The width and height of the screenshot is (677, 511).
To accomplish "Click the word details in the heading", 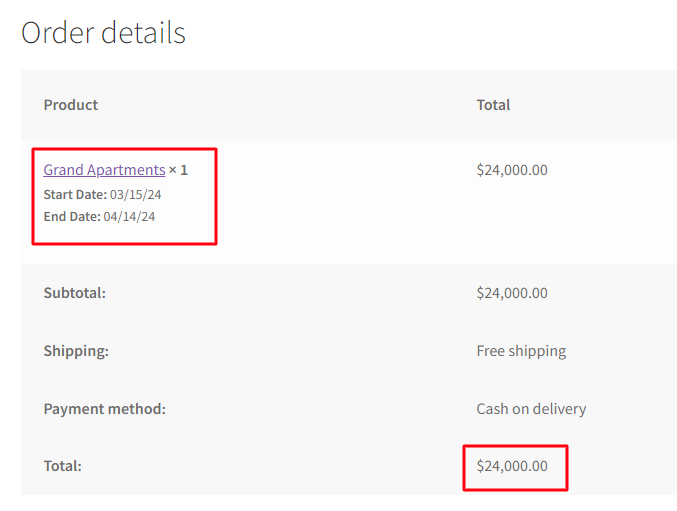I will click(143, 33).
